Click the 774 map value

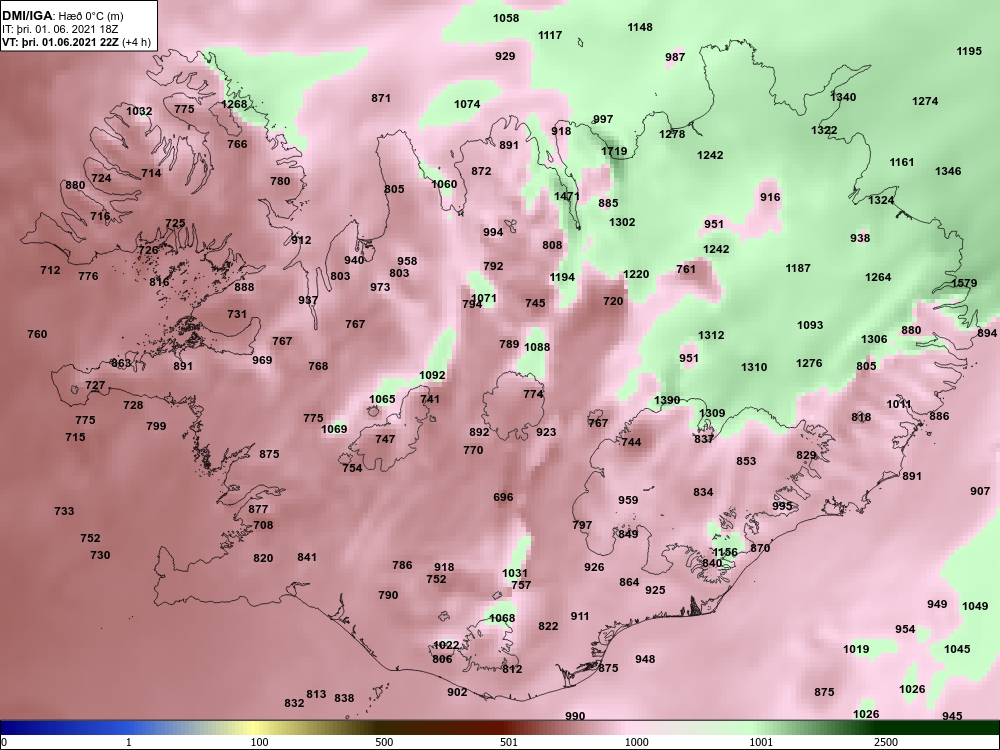pos(533,394)
